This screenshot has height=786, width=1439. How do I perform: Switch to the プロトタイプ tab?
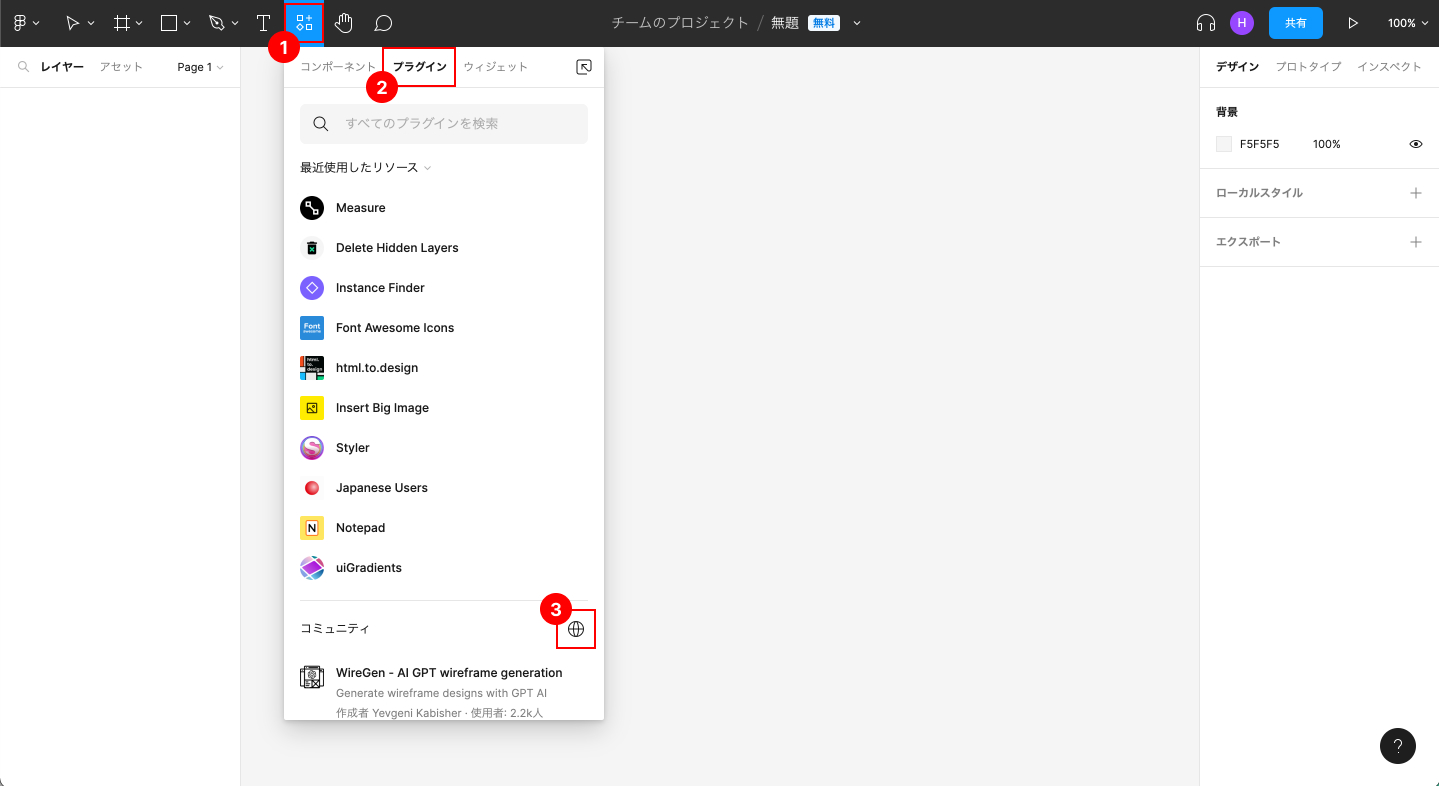click(1308, 67)
